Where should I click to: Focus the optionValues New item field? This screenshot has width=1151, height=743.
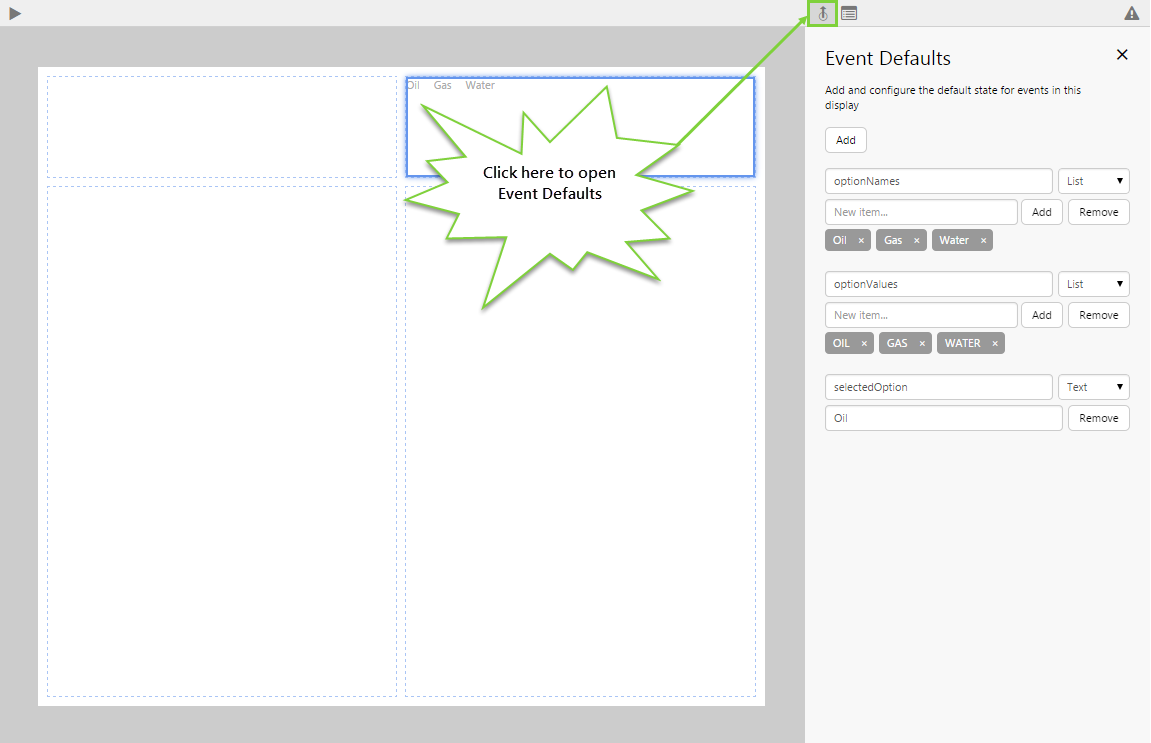tap(921, 315)
